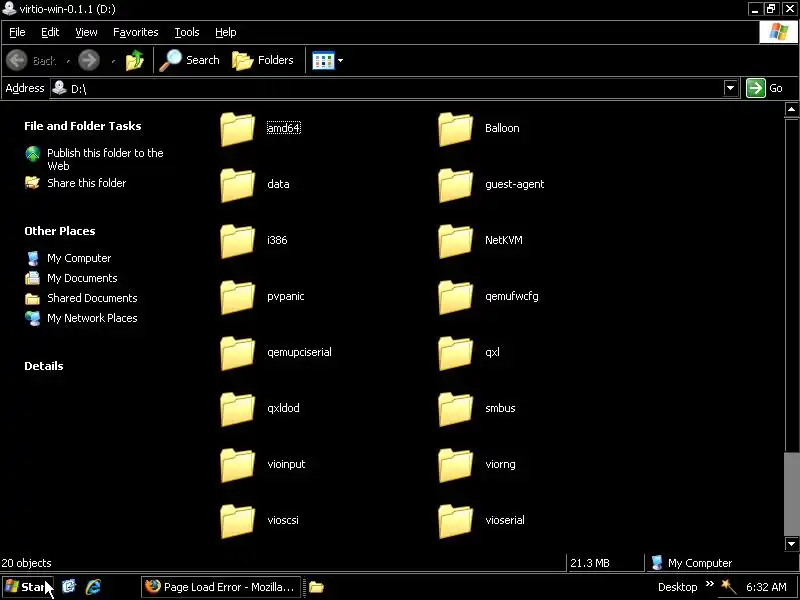This screenshot has width=800, height=600.
Task: Click the Views icon in toolbar
Action: click(x=323, y=60)
